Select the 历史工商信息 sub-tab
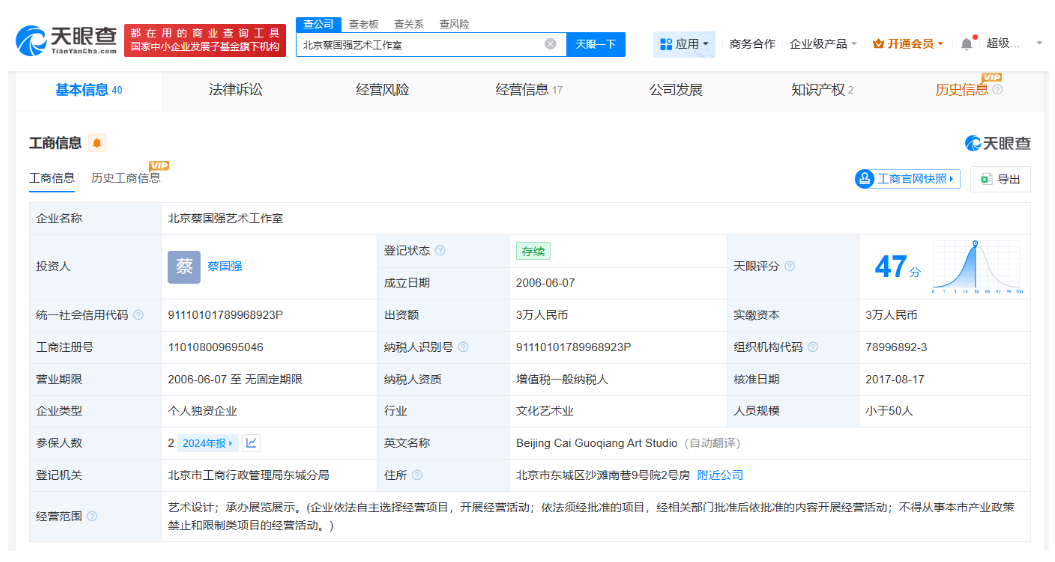1055x562 pixels. 126,178
